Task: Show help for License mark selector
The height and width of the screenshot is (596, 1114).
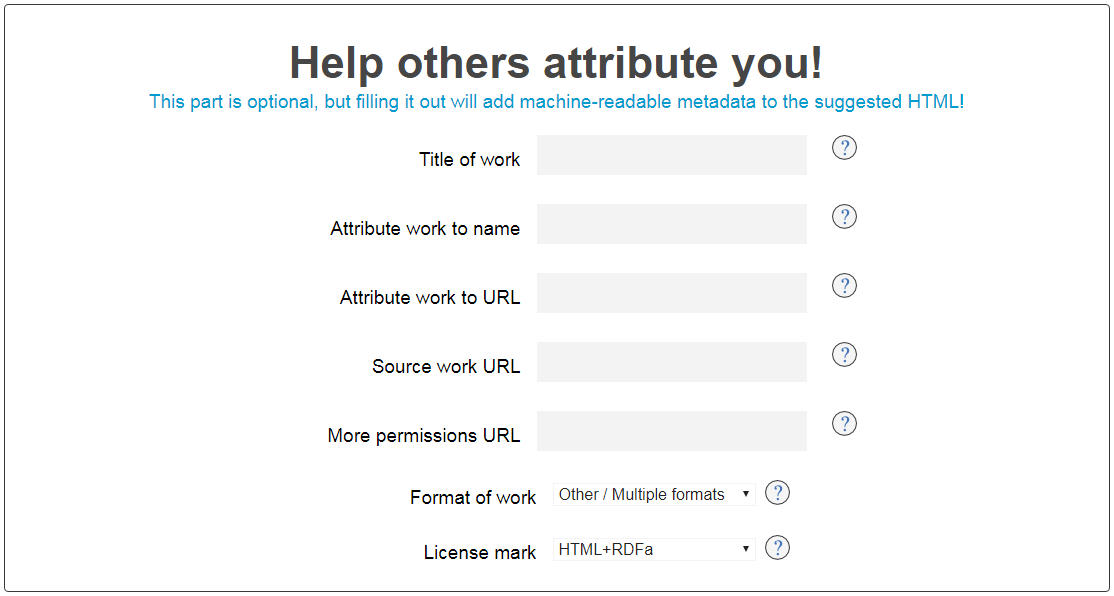Action: point(777,548)
